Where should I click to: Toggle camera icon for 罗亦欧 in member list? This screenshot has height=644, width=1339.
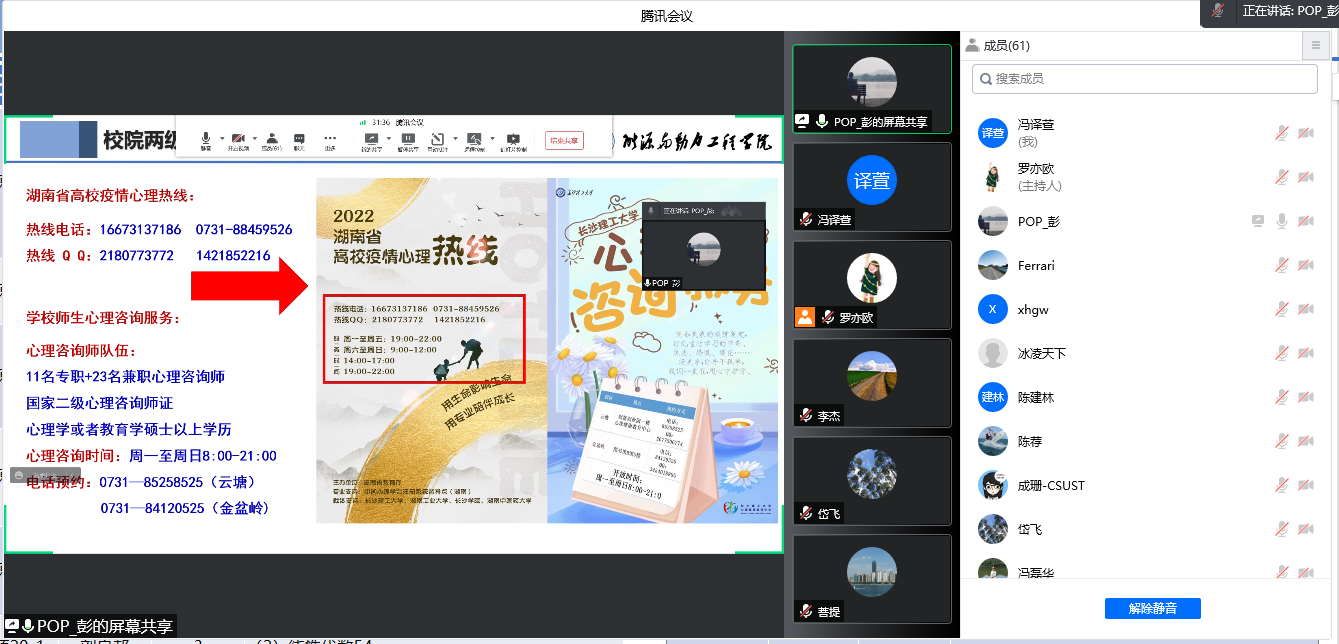(x=1305, y=177)
